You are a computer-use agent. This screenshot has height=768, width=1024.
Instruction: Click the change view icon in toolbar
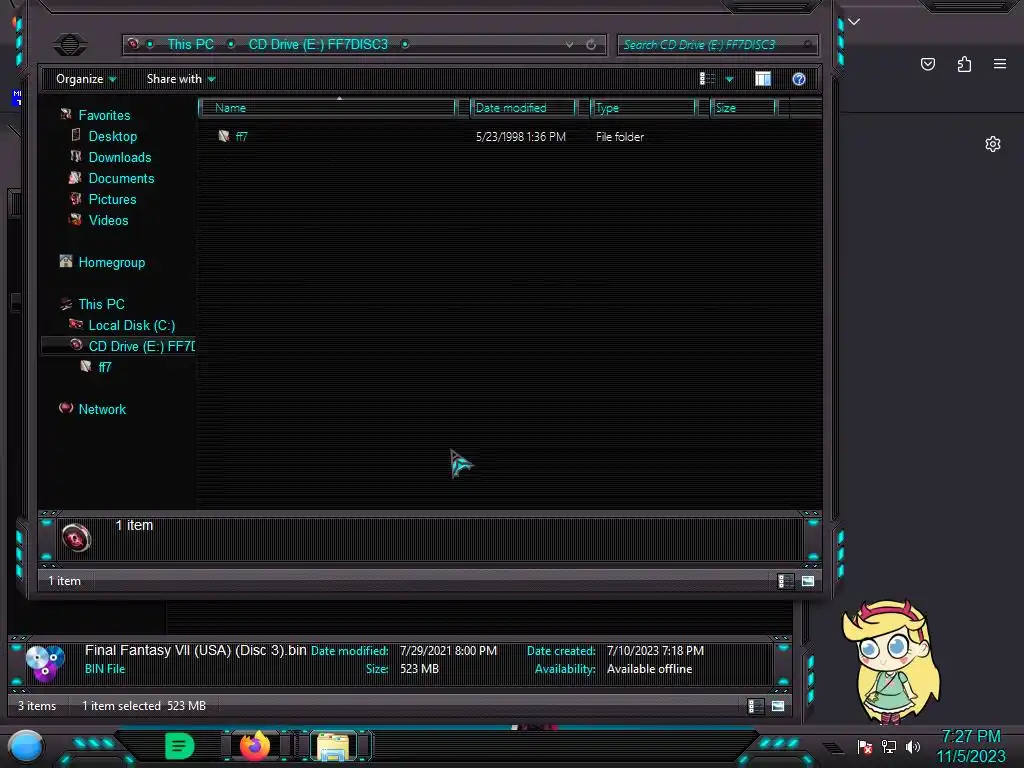707,79
